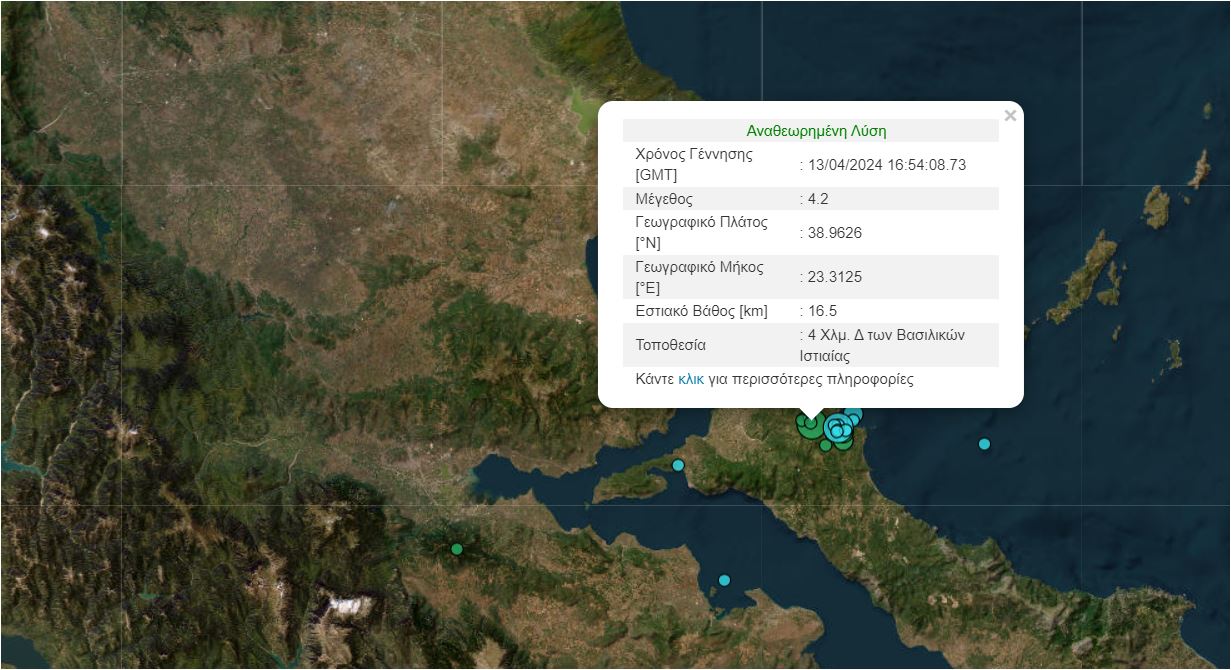The height and width of the screenshot is (670, 1231).
Task: Click the origin time value 13/04/2024 16:54:08.73
Action: [887, 165]
